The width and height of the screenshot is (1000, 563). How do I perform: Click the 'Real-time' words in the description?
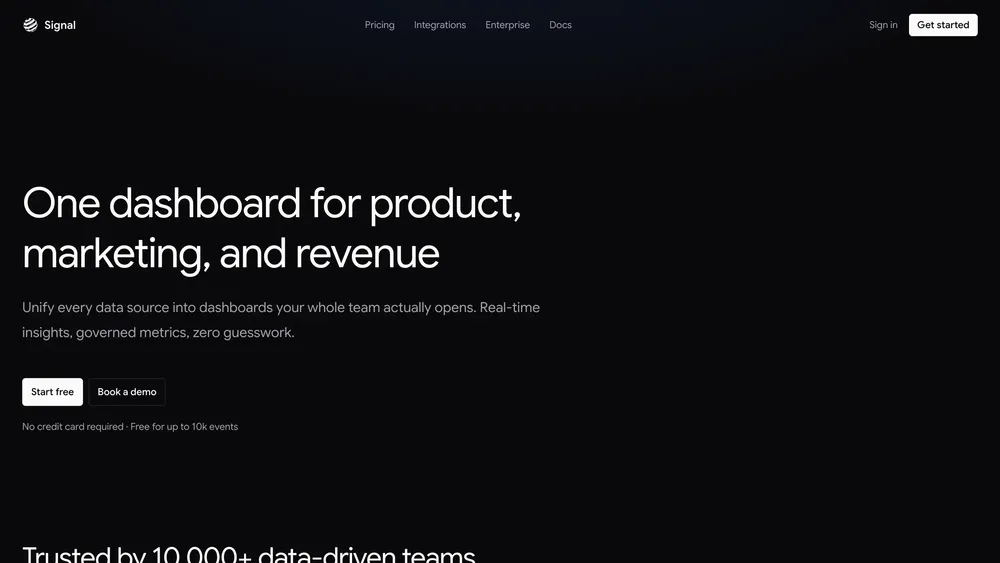pos(509,308)
